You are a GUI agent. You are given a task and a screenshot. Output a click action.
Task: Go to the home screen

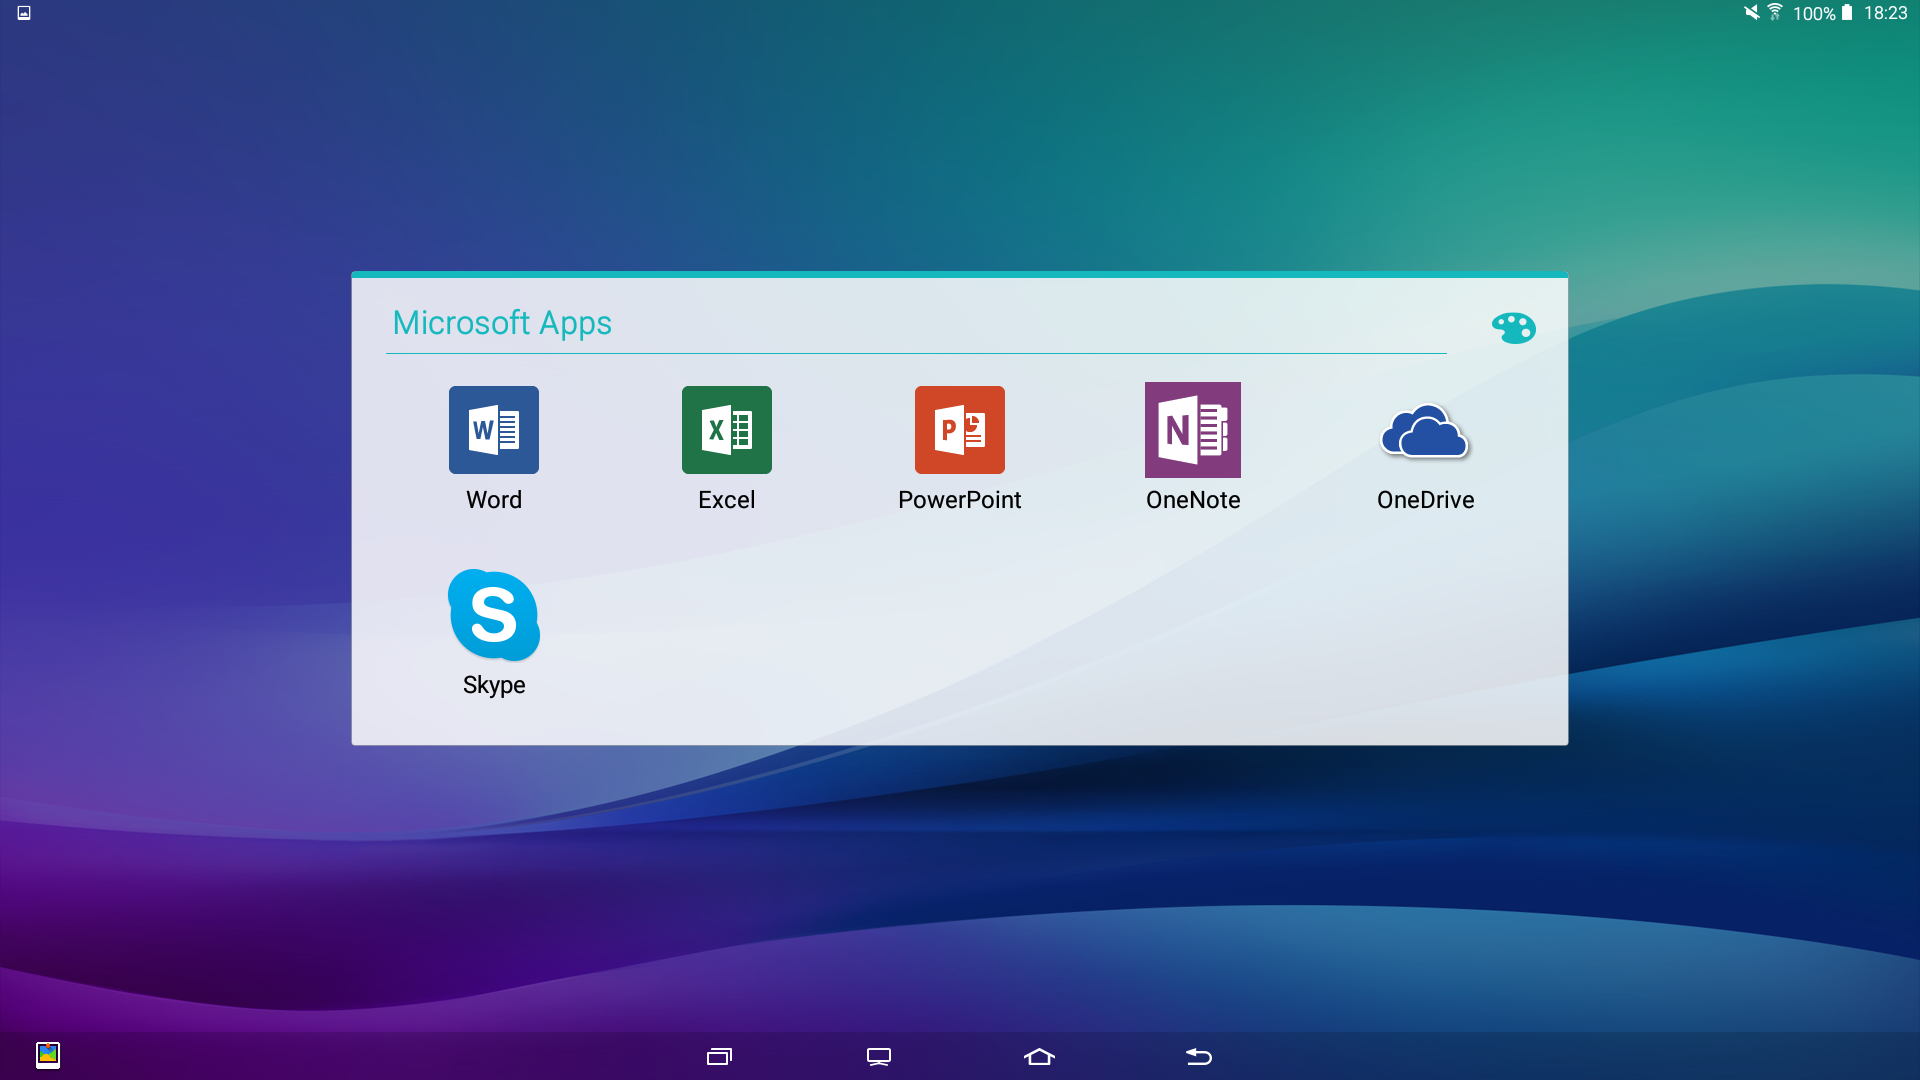[1040, 1056]
